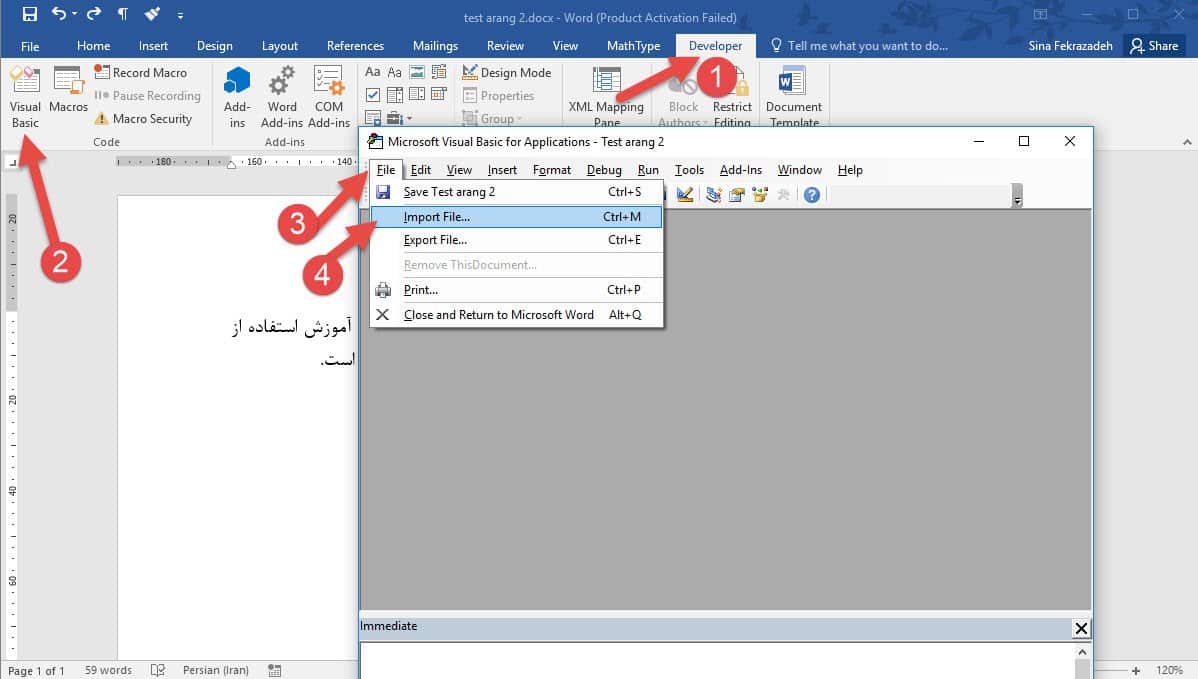Click the Macros icon in the ribbon
Image resolution: width=1198 pixels, height=679 pixels.
[x=68, y=90]
